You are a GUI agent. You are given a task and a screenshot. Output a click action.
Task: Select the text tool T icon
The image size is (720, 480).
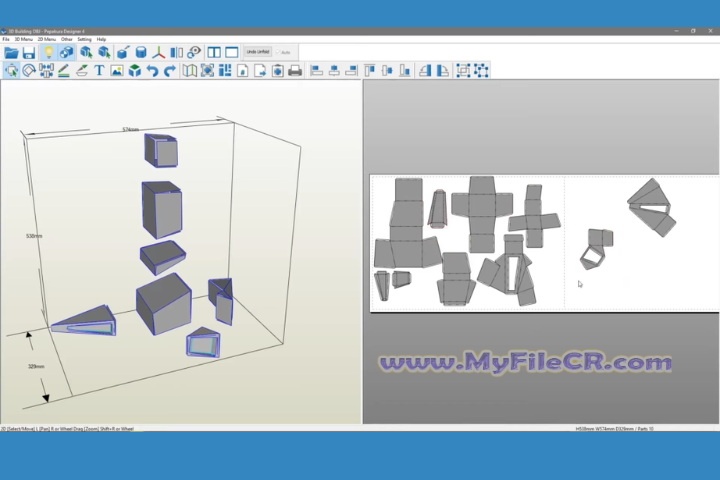[99, 71]
